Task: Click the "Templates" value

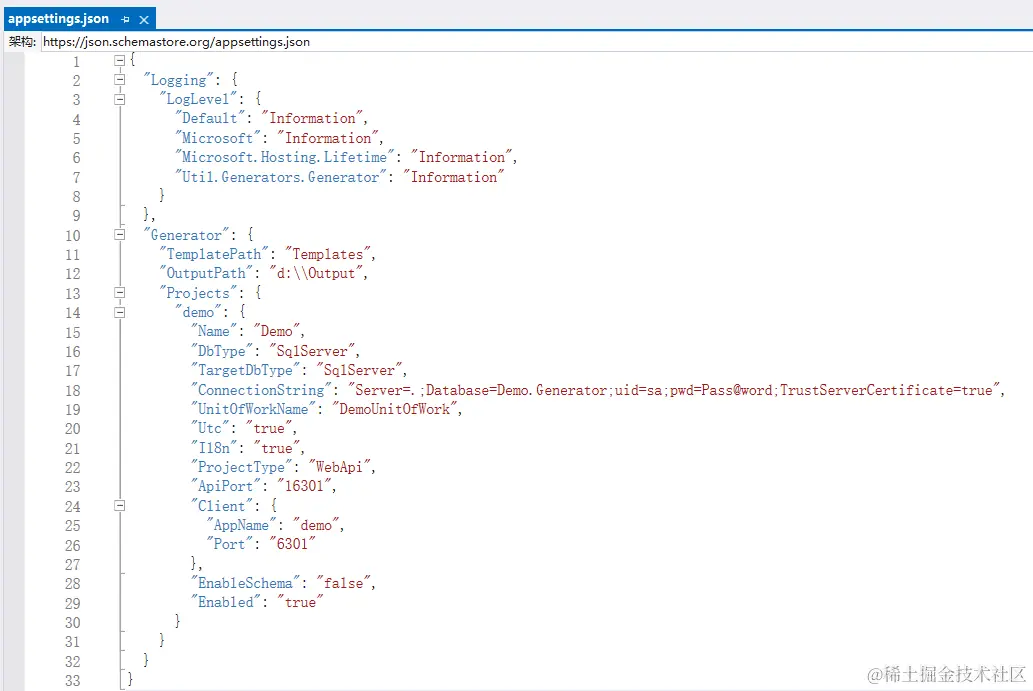Action: tap(327, 254)
